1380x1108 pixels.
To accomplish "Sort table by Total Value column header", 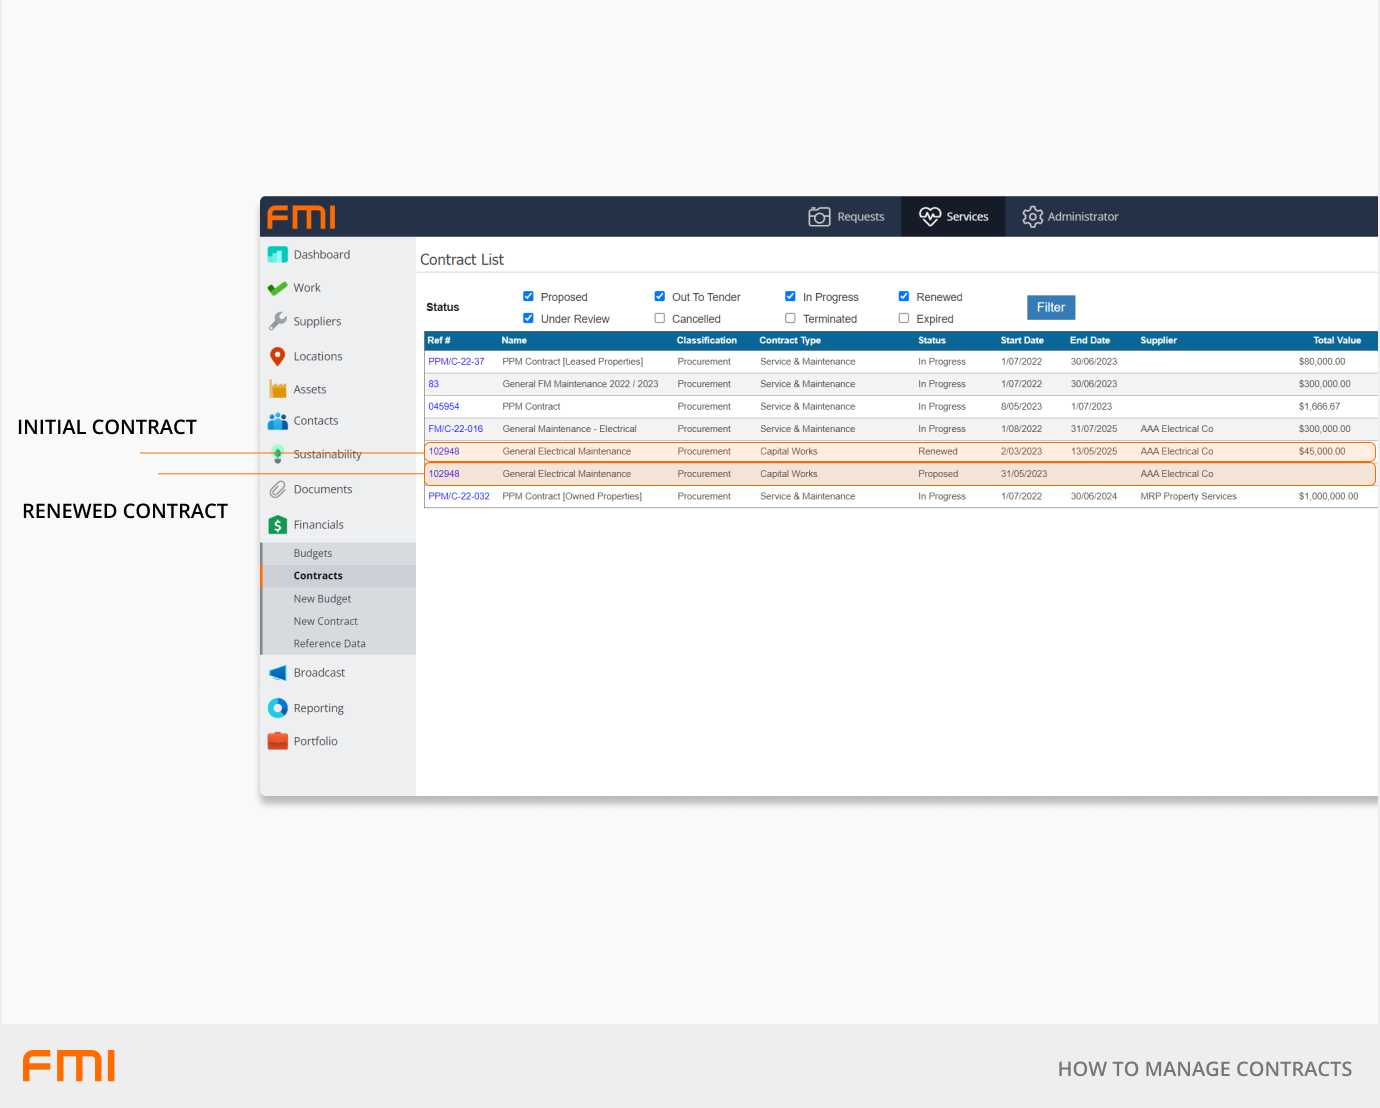I will [x=1336, y=341].
